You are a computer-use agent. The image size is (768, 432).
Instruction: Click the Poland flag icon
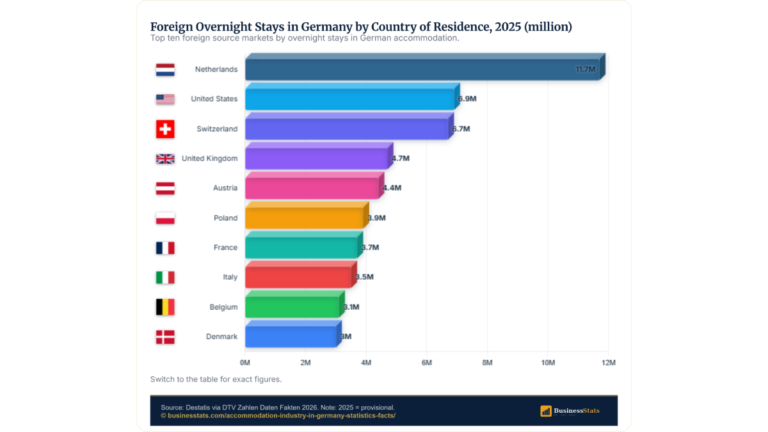[165, 218]
